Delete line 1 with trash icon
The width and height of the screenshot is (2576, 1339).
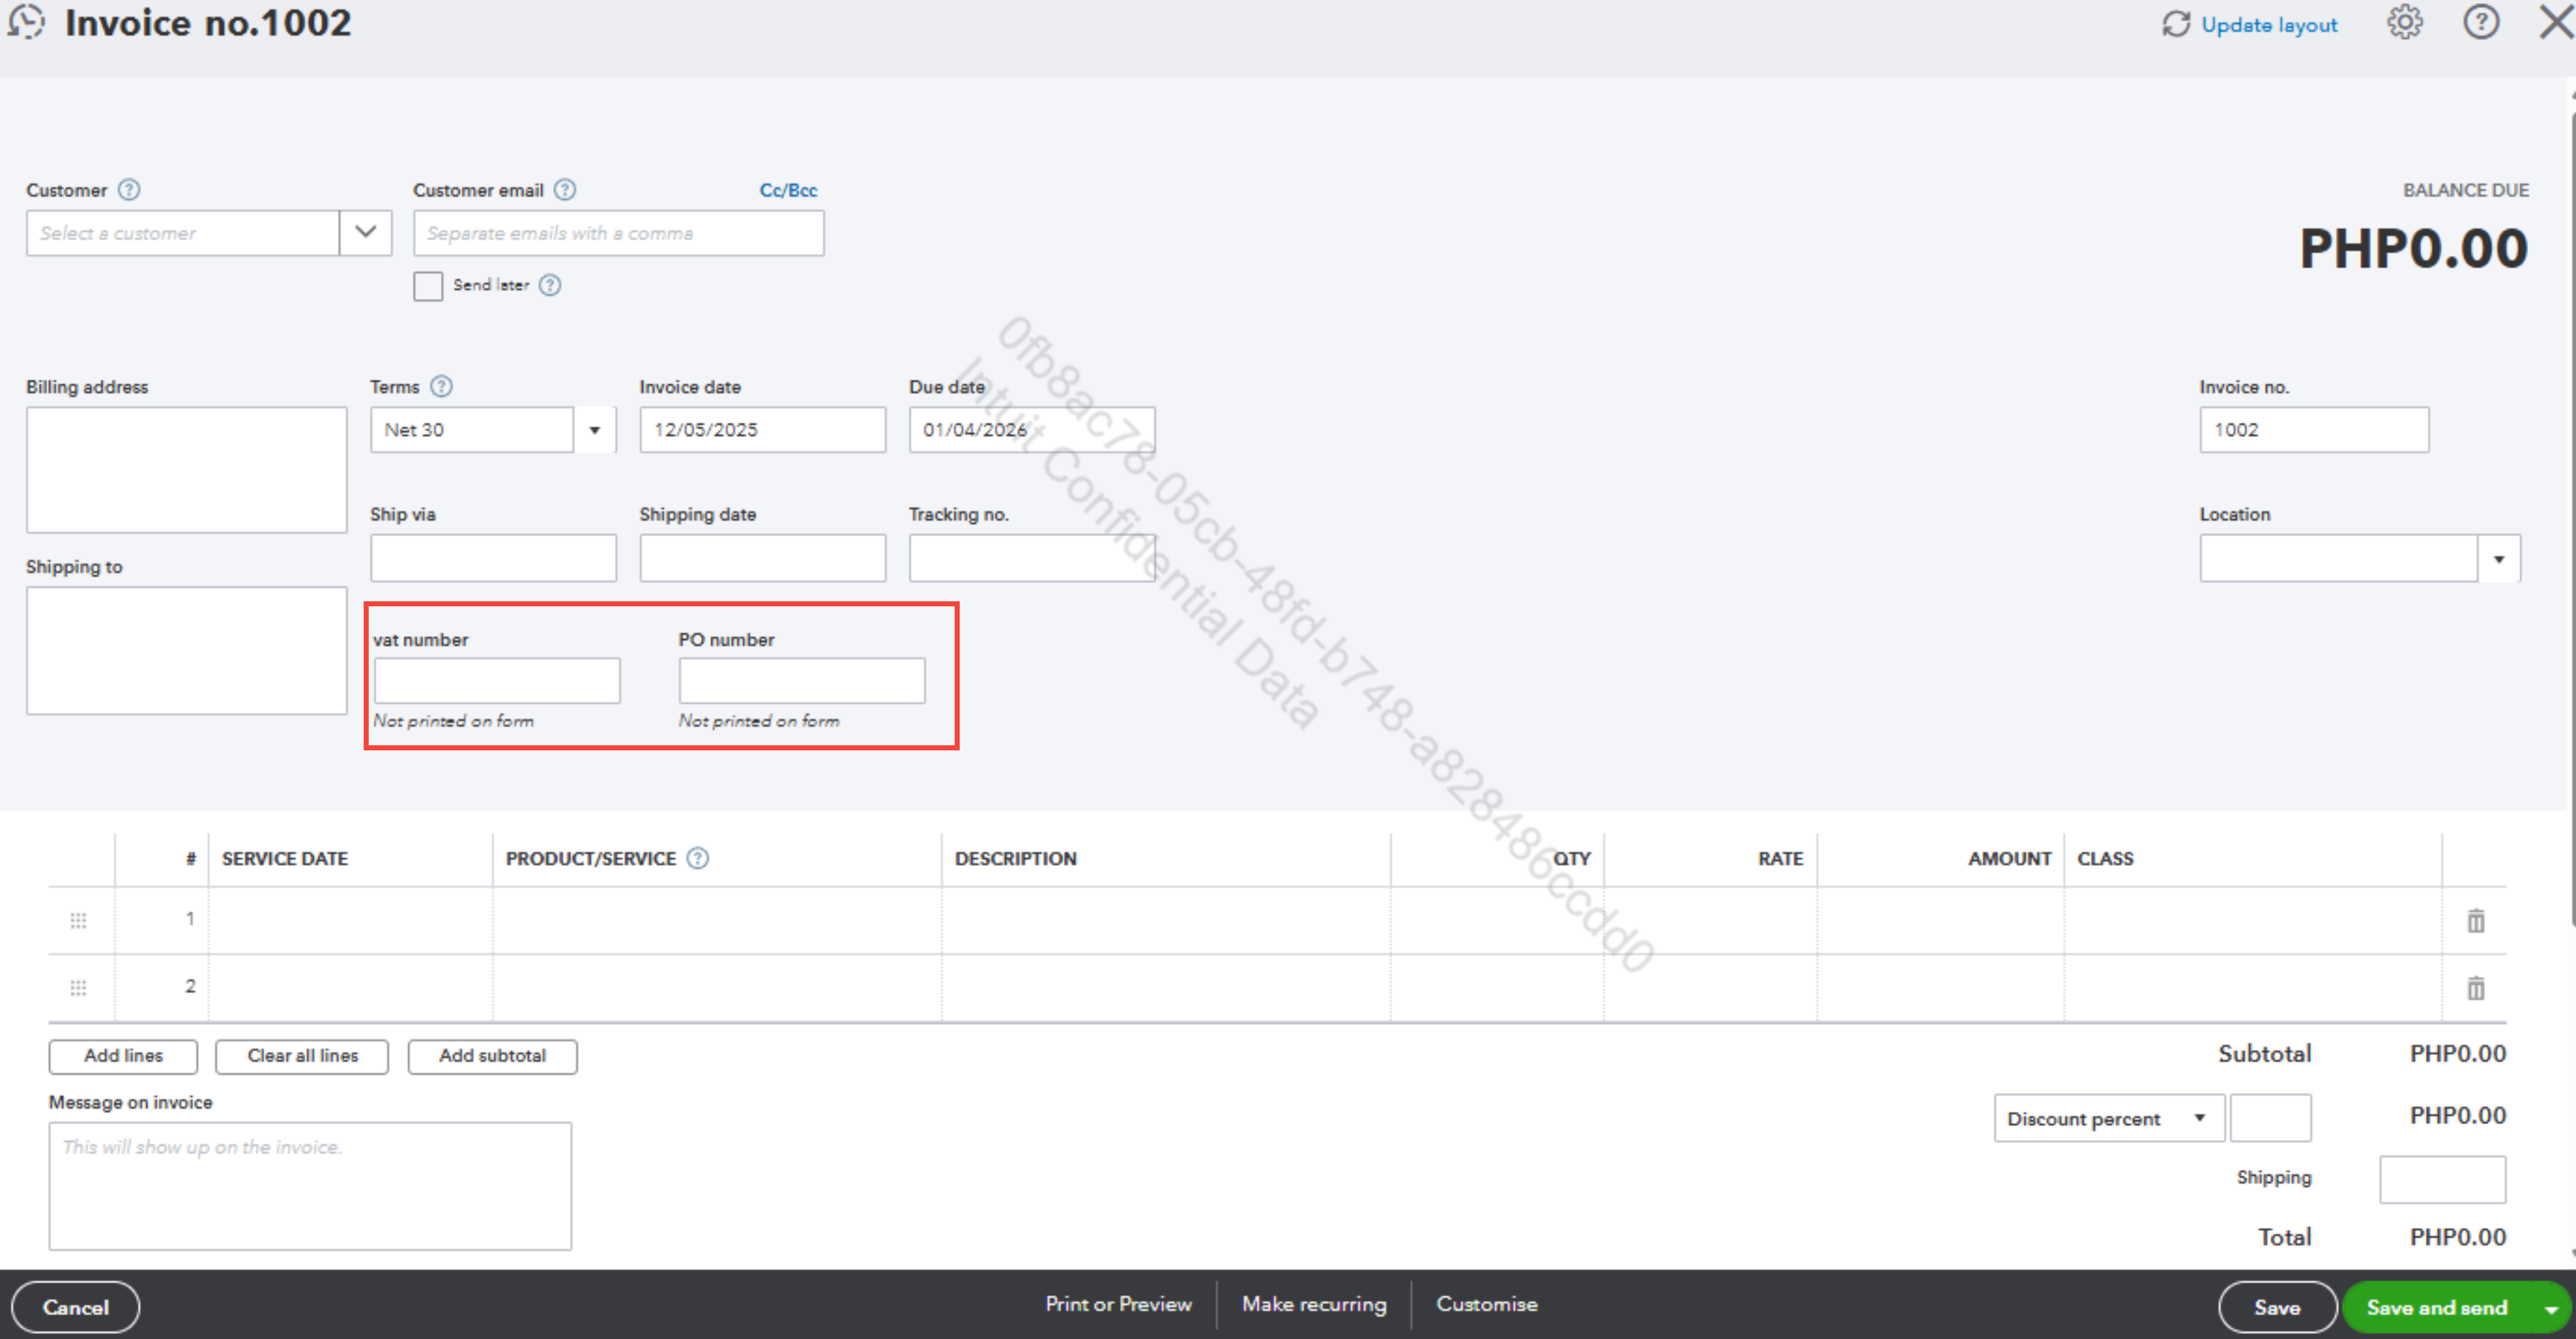point(2475,920)
